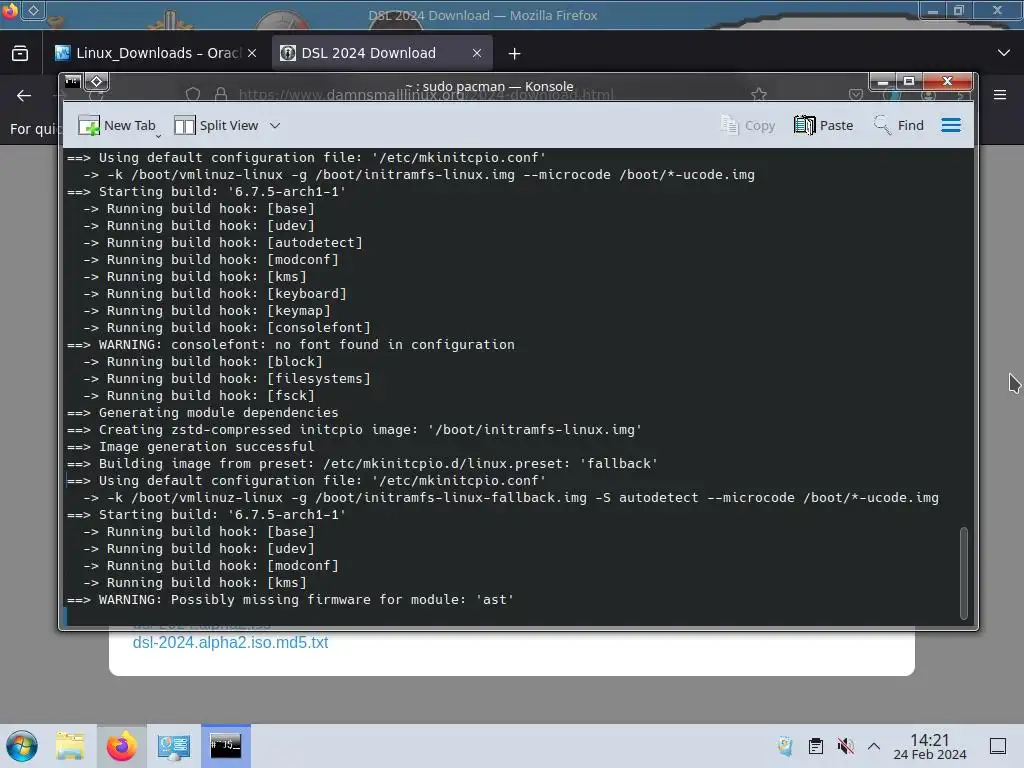The image size is (1024, 768).
Task: Click the Konsole vertical scrollbar
Action: tap(963, 572)
